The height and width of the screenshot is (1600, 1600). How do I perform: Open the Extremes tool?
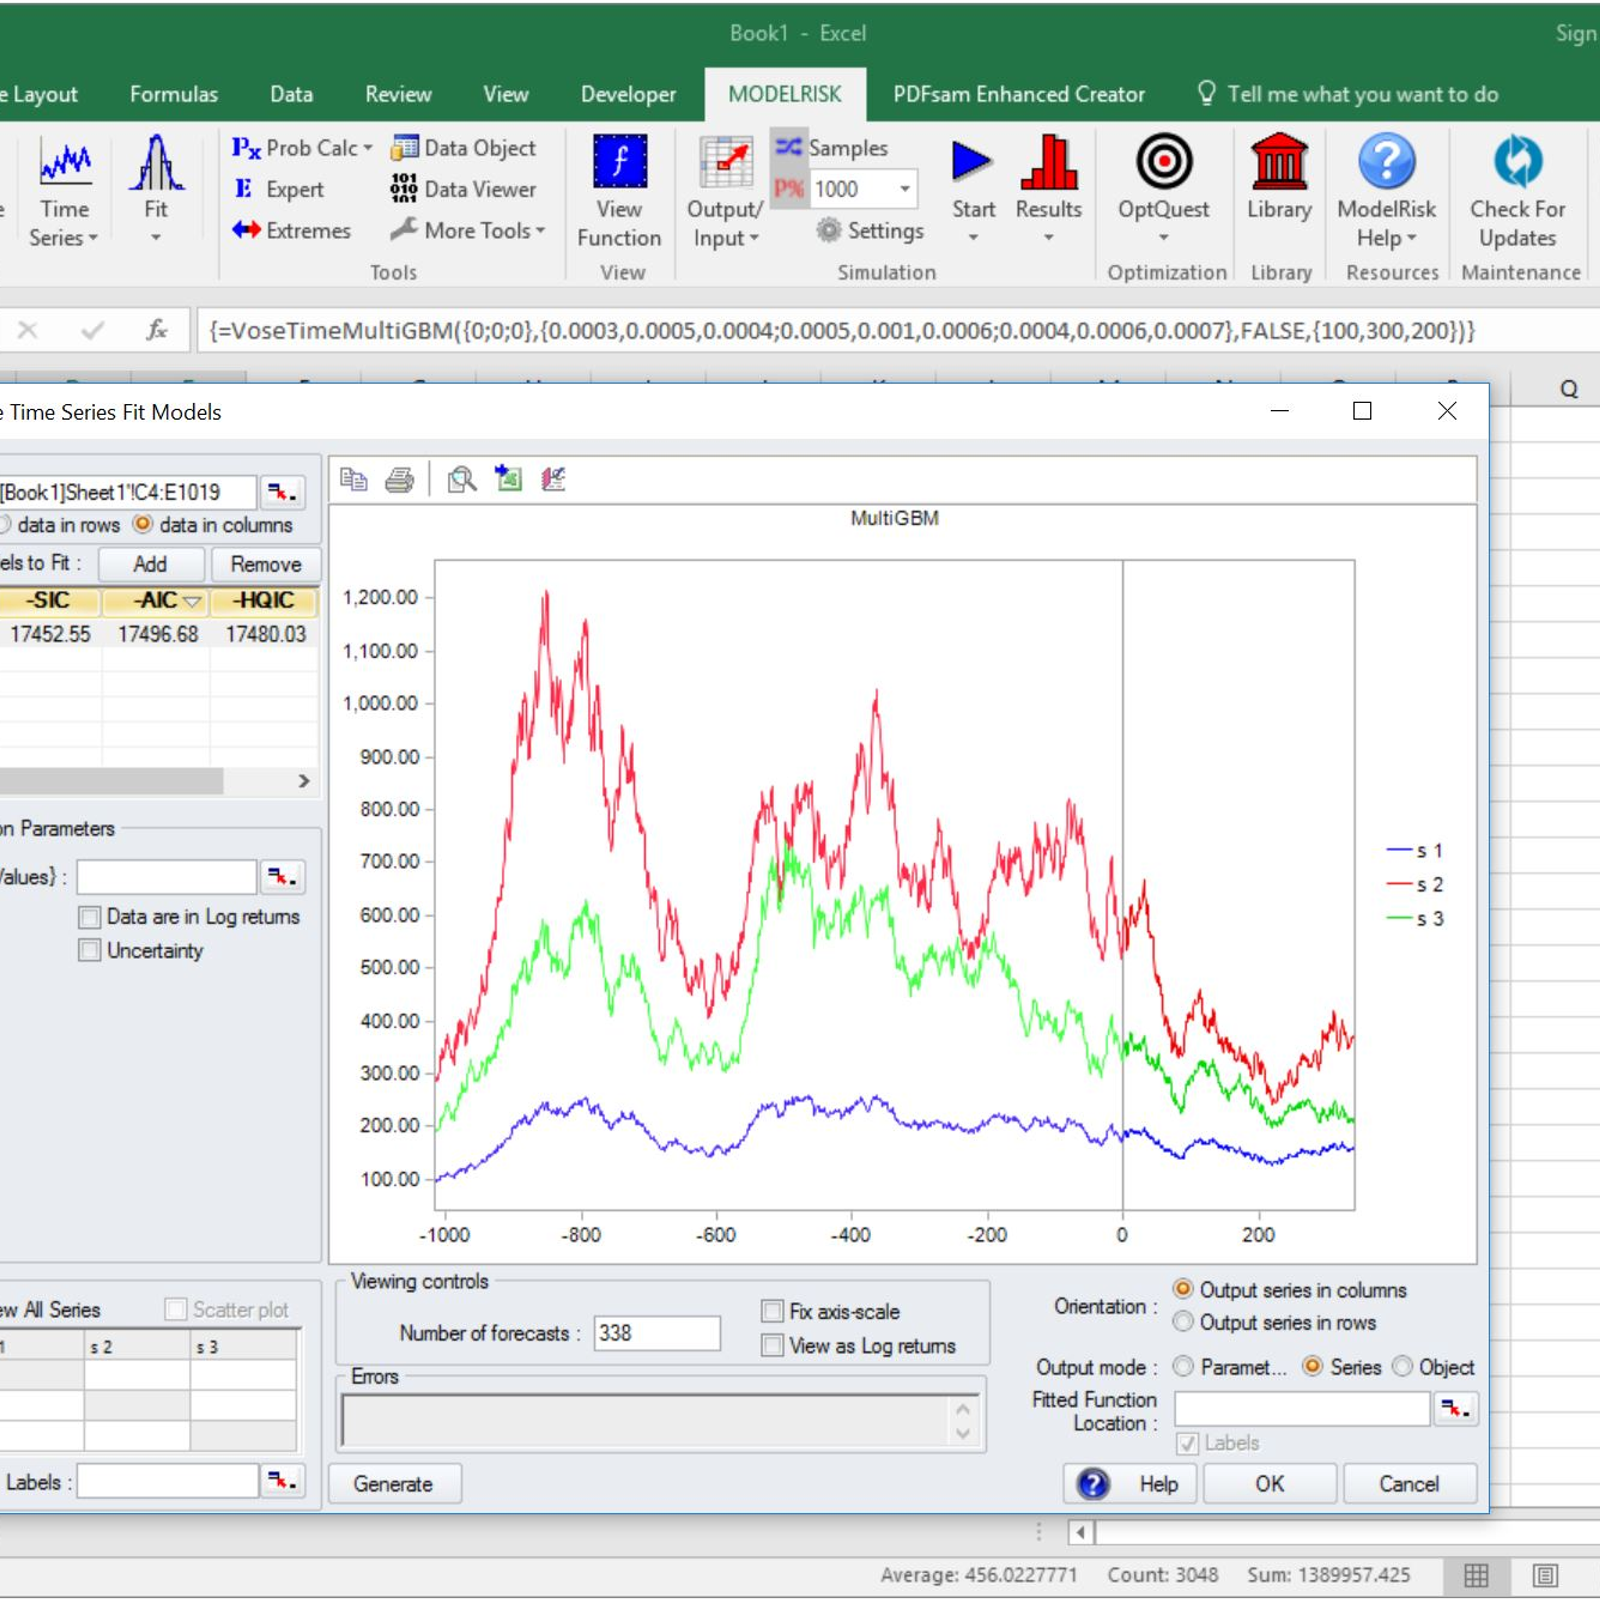[x=291, y=230]
